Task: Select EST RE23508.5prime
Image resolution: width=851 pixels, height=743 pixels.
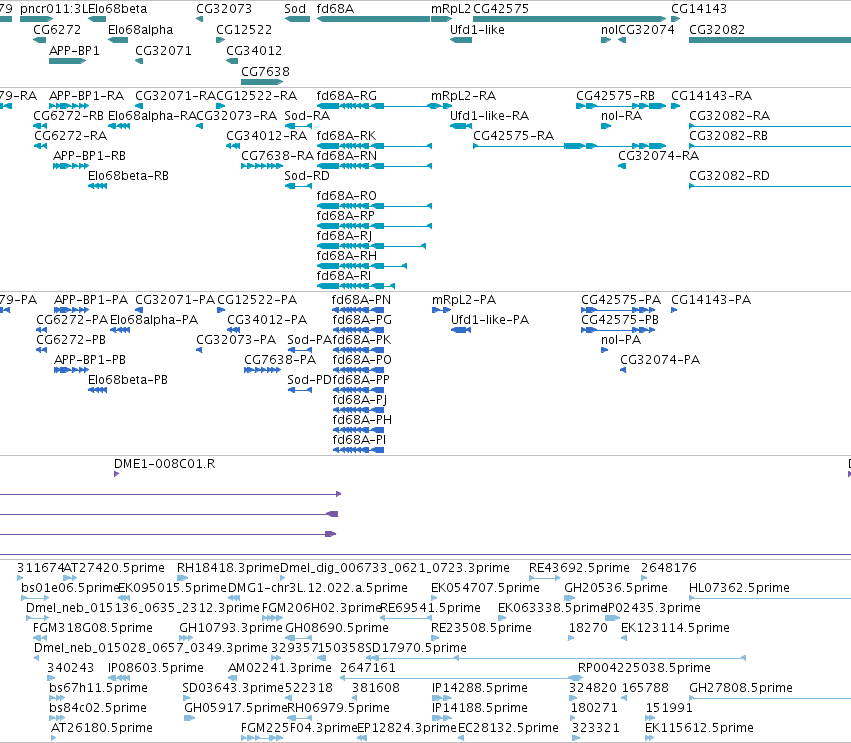Action: (x=481, y=628)
